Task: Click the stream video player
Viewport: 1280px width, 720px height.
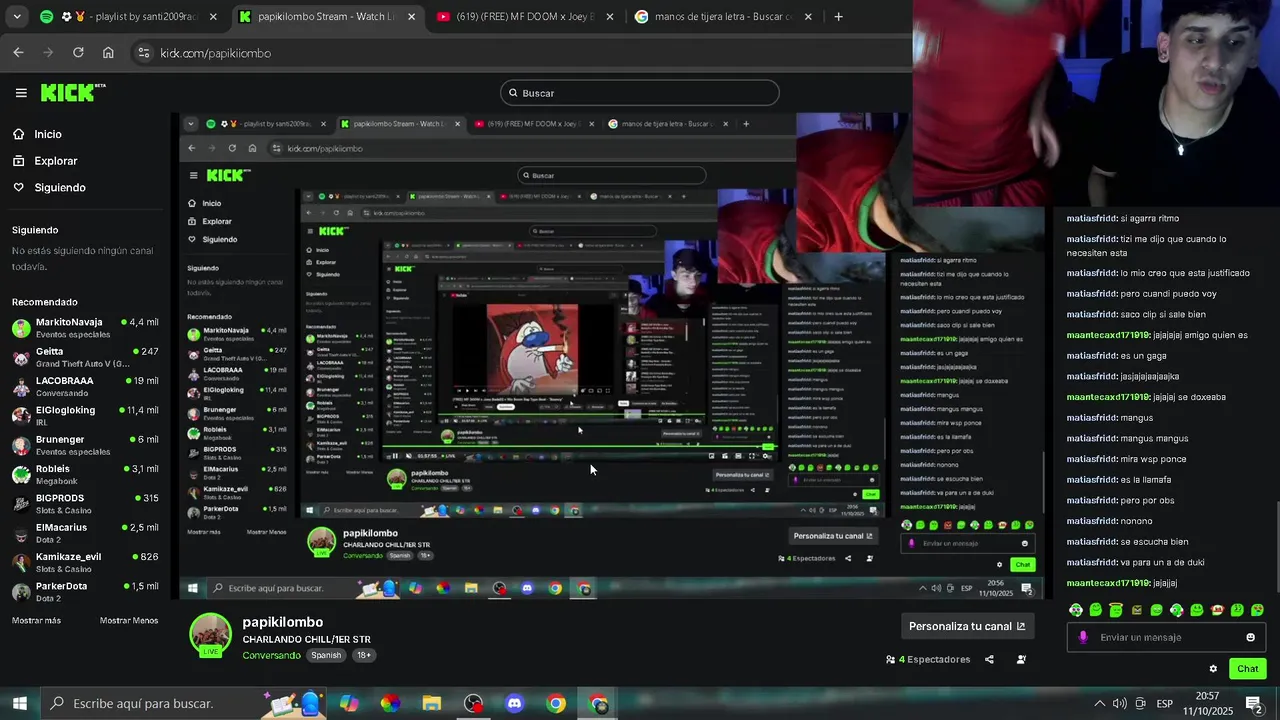Action: pyautogui.click(x=612, y=356)
